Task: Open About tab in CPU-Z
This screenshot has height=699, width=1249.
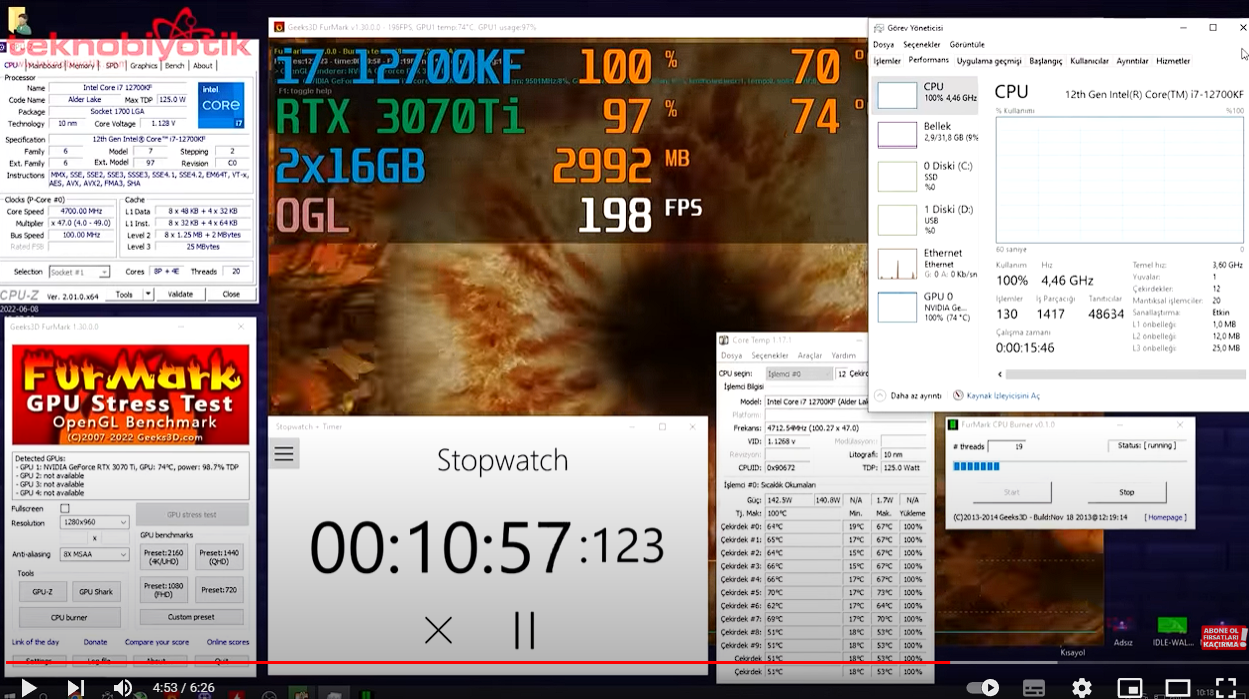Action: (203, 65)
